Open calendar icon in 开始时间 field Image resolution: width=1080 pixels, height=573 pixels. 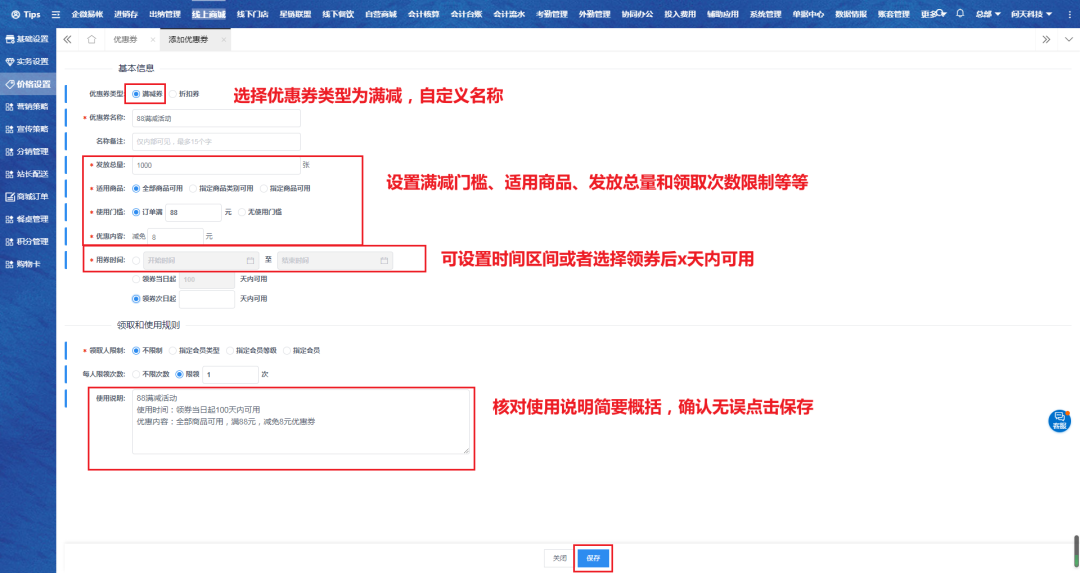237,260
